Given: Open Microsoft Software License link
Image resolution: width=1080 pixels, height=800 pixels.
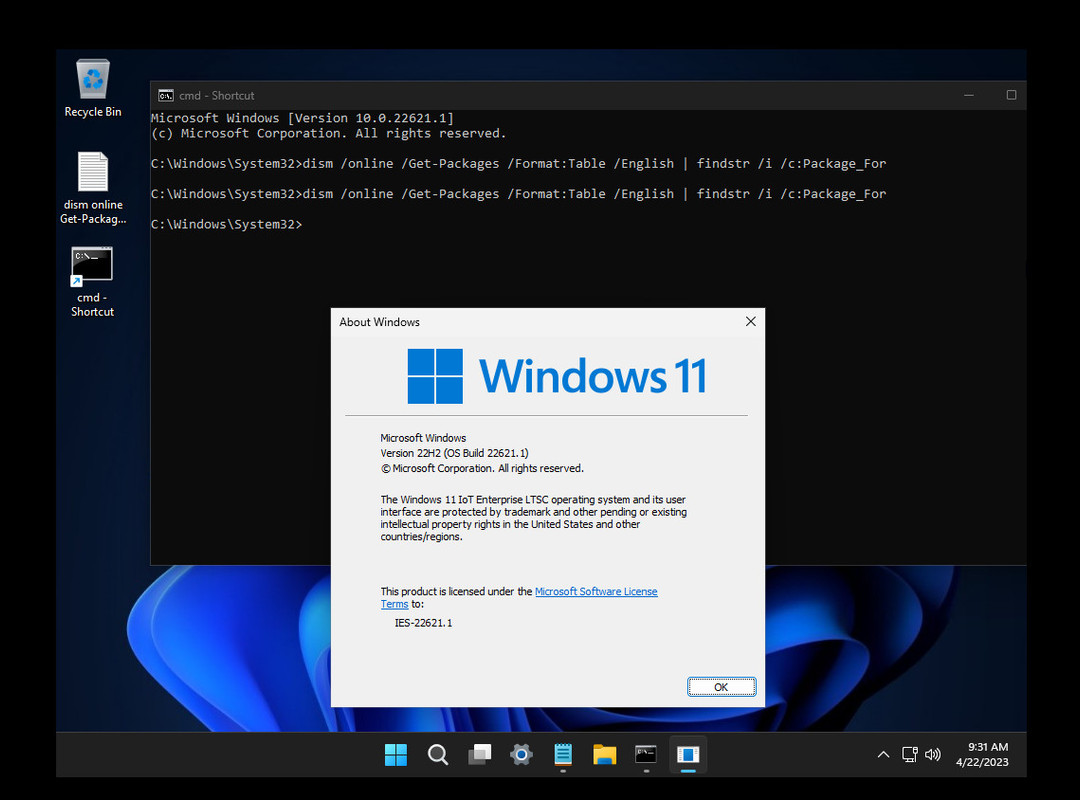Looking at the screenshot, I should point(596,591).
